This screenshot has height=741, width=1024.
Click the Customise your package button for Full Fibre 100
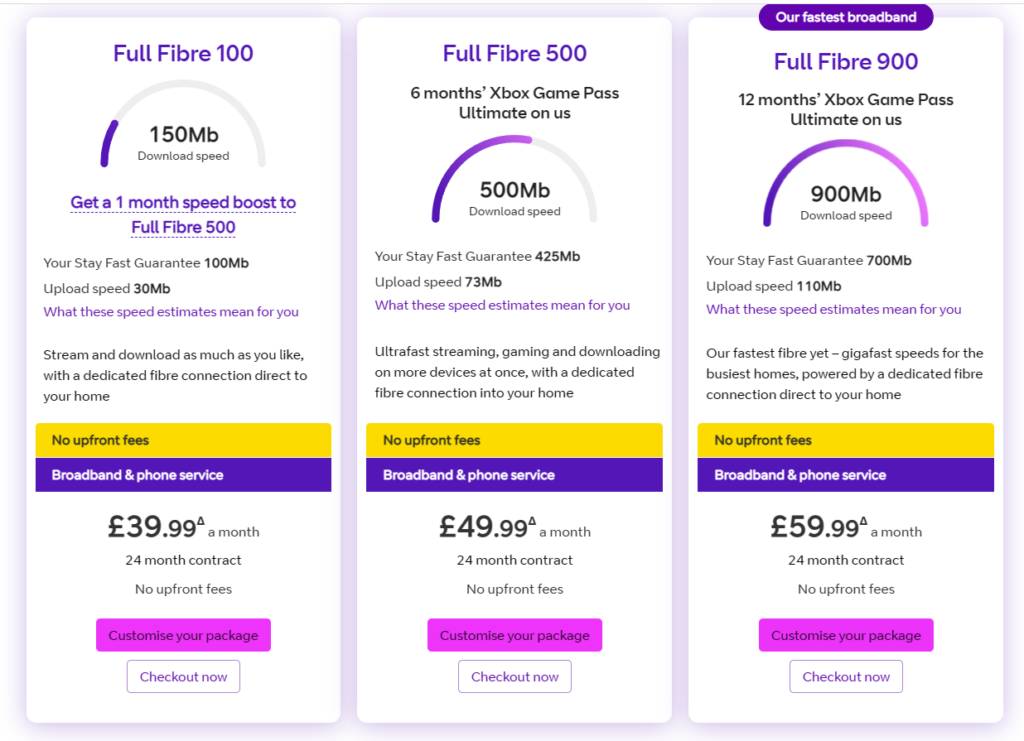(x=183, y=635)
